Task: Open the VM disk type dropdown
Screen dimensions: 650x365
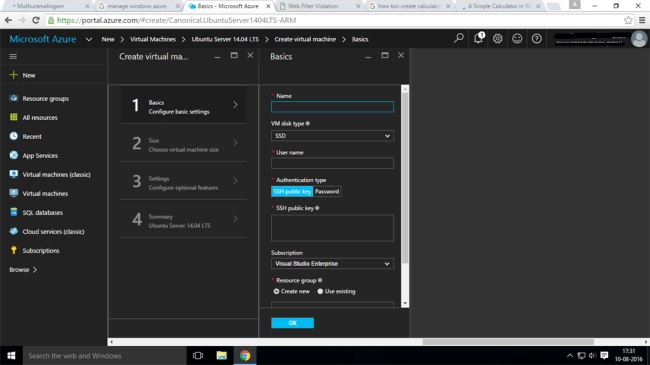Action: pos(332,136)
